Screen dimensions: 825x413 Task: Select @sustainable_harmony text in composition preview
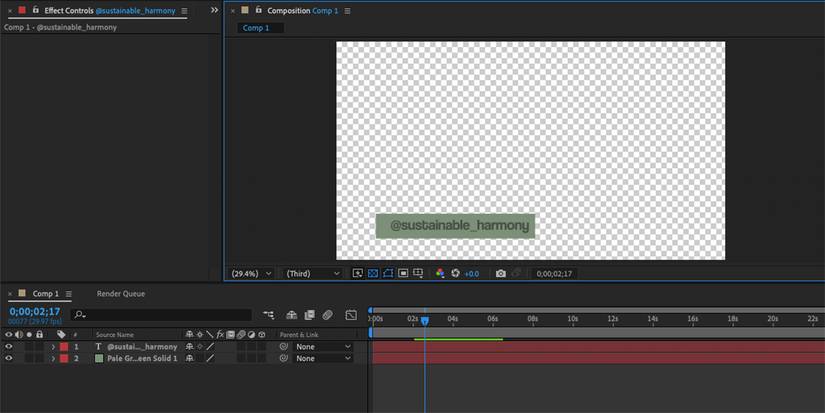click(x=459, y=226)
